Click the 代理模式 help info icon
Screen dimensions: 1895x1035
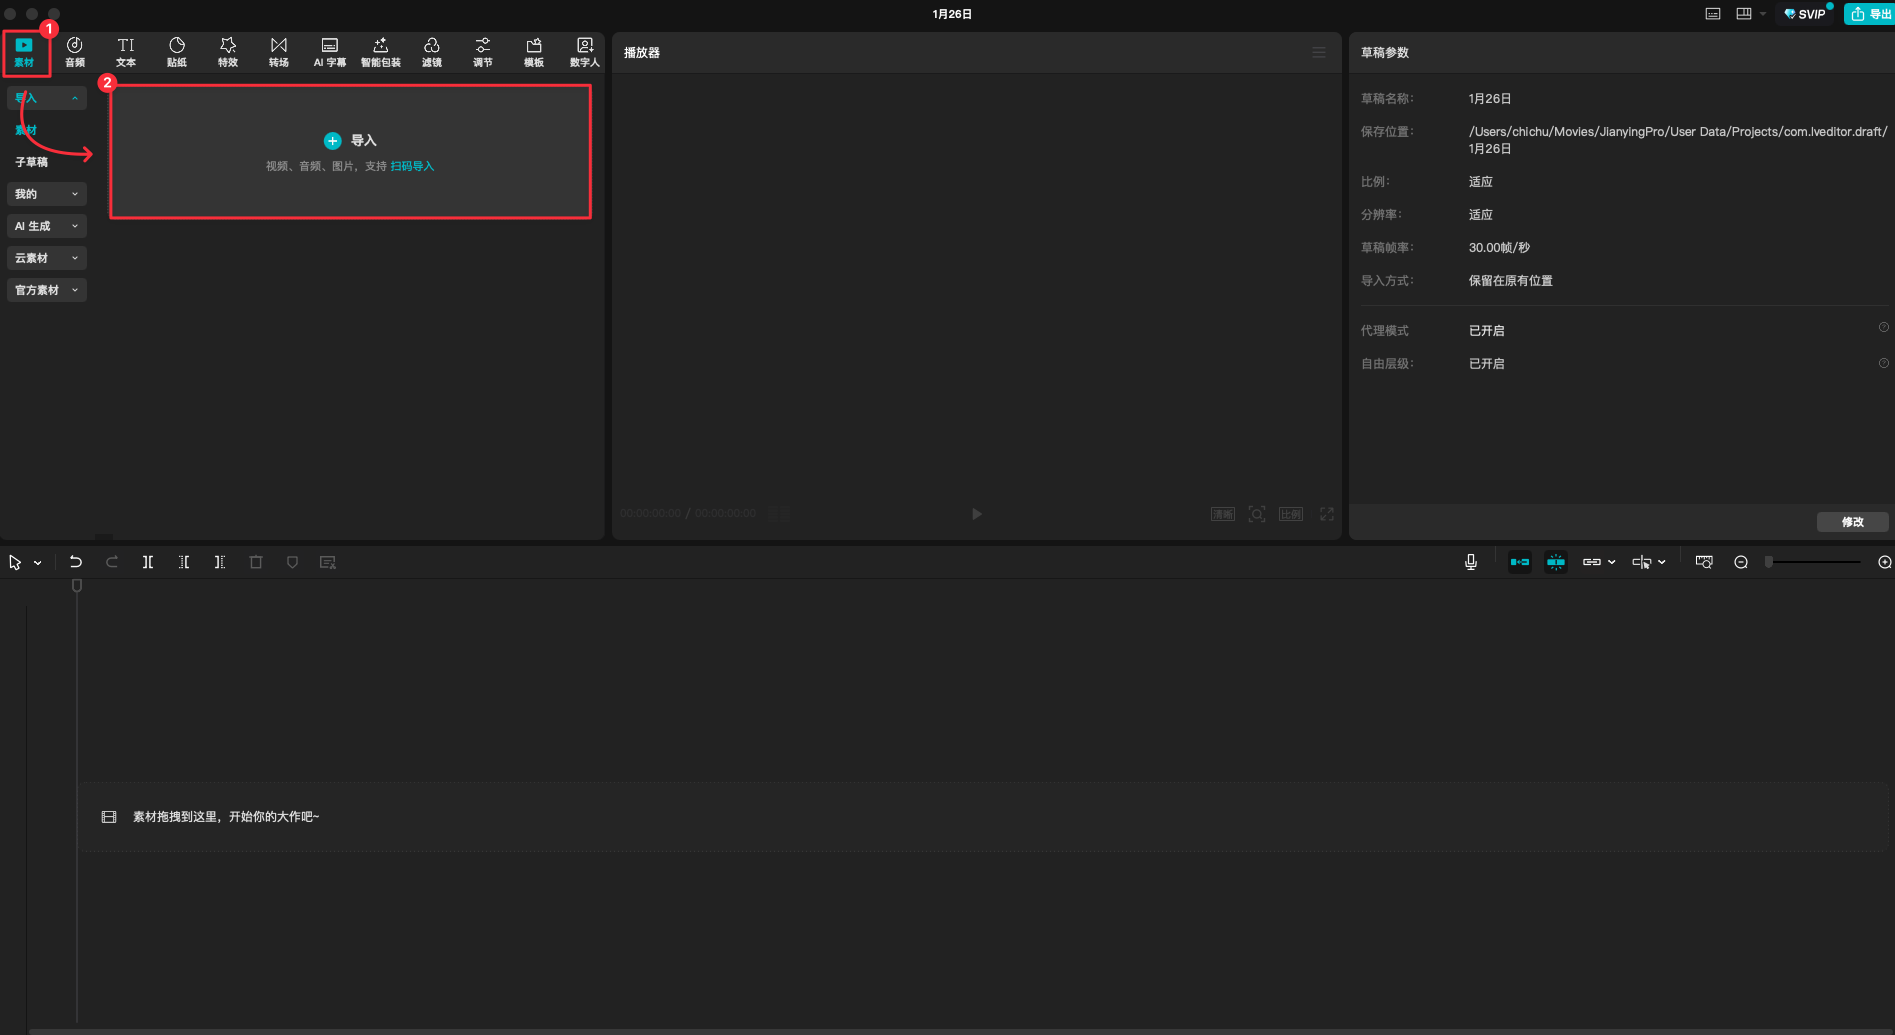1884,328
